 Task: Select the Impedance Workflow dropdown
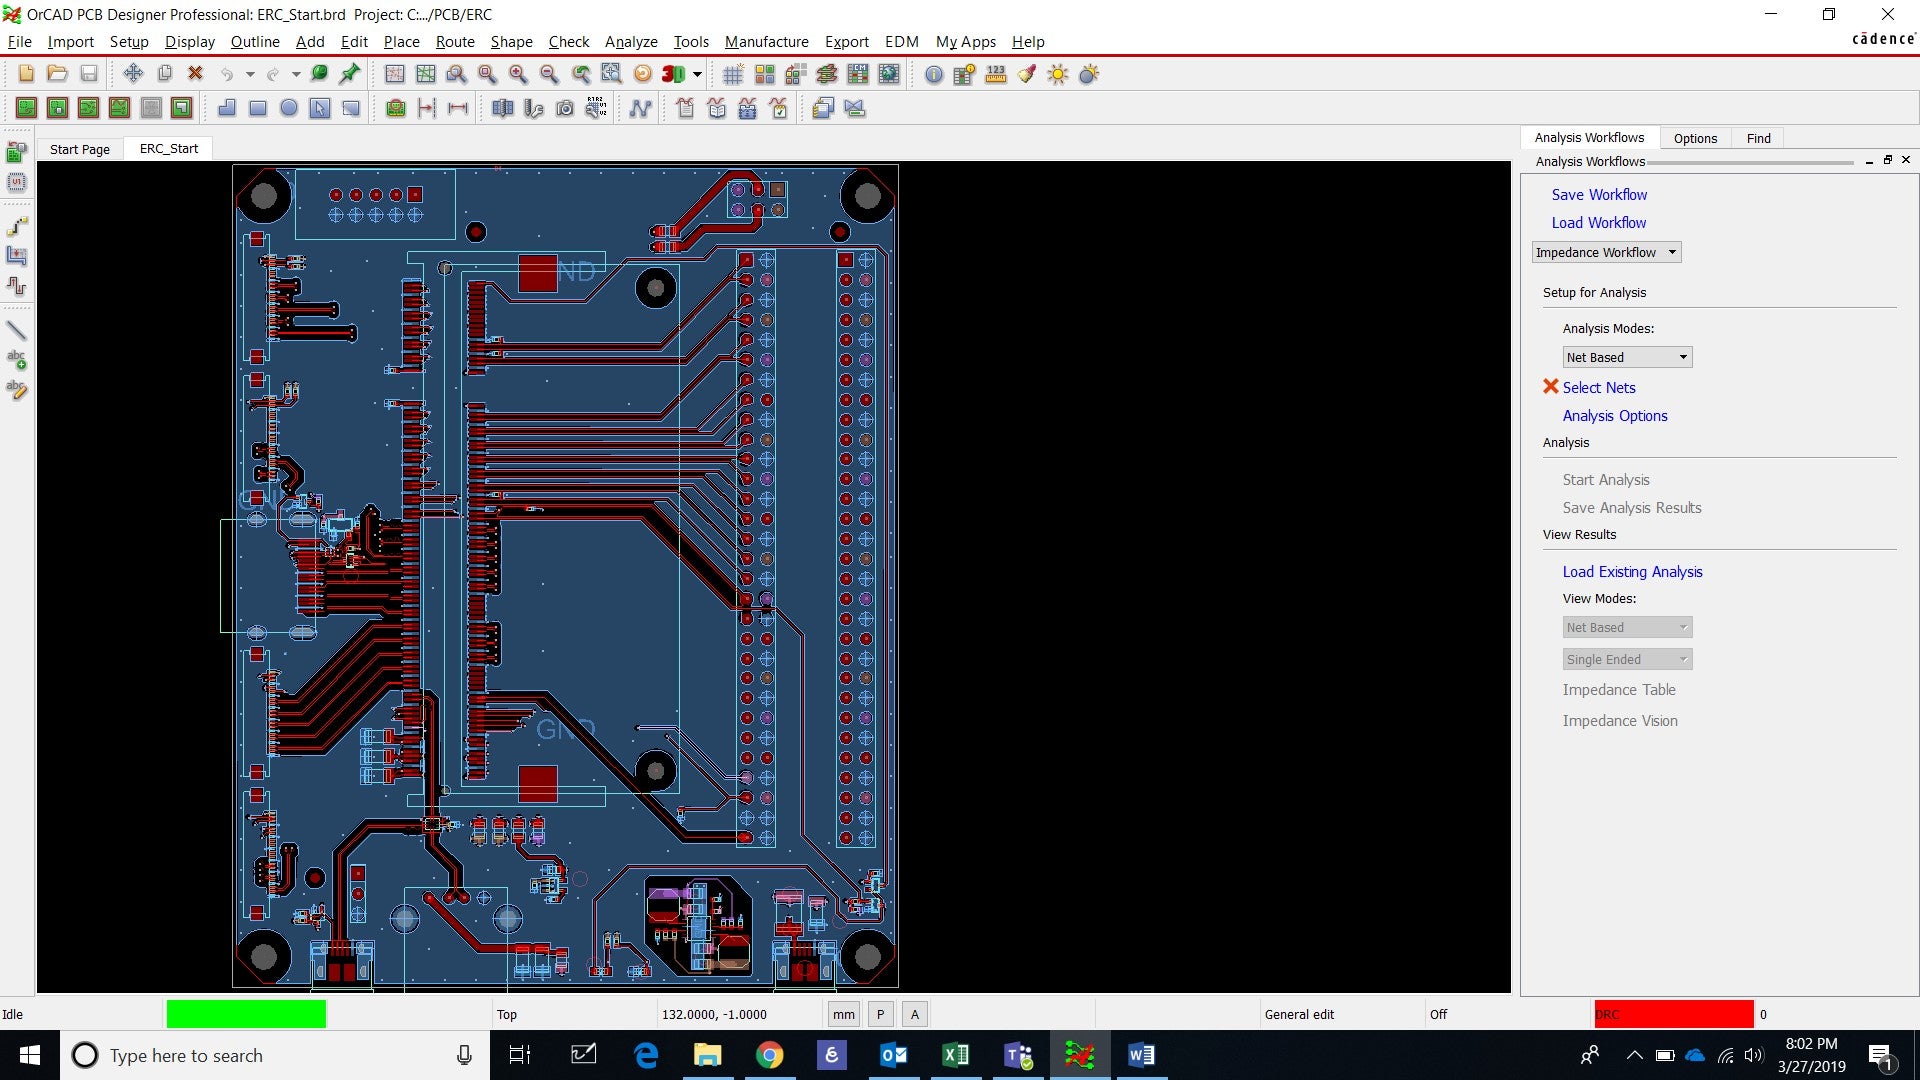[1606, 252]
